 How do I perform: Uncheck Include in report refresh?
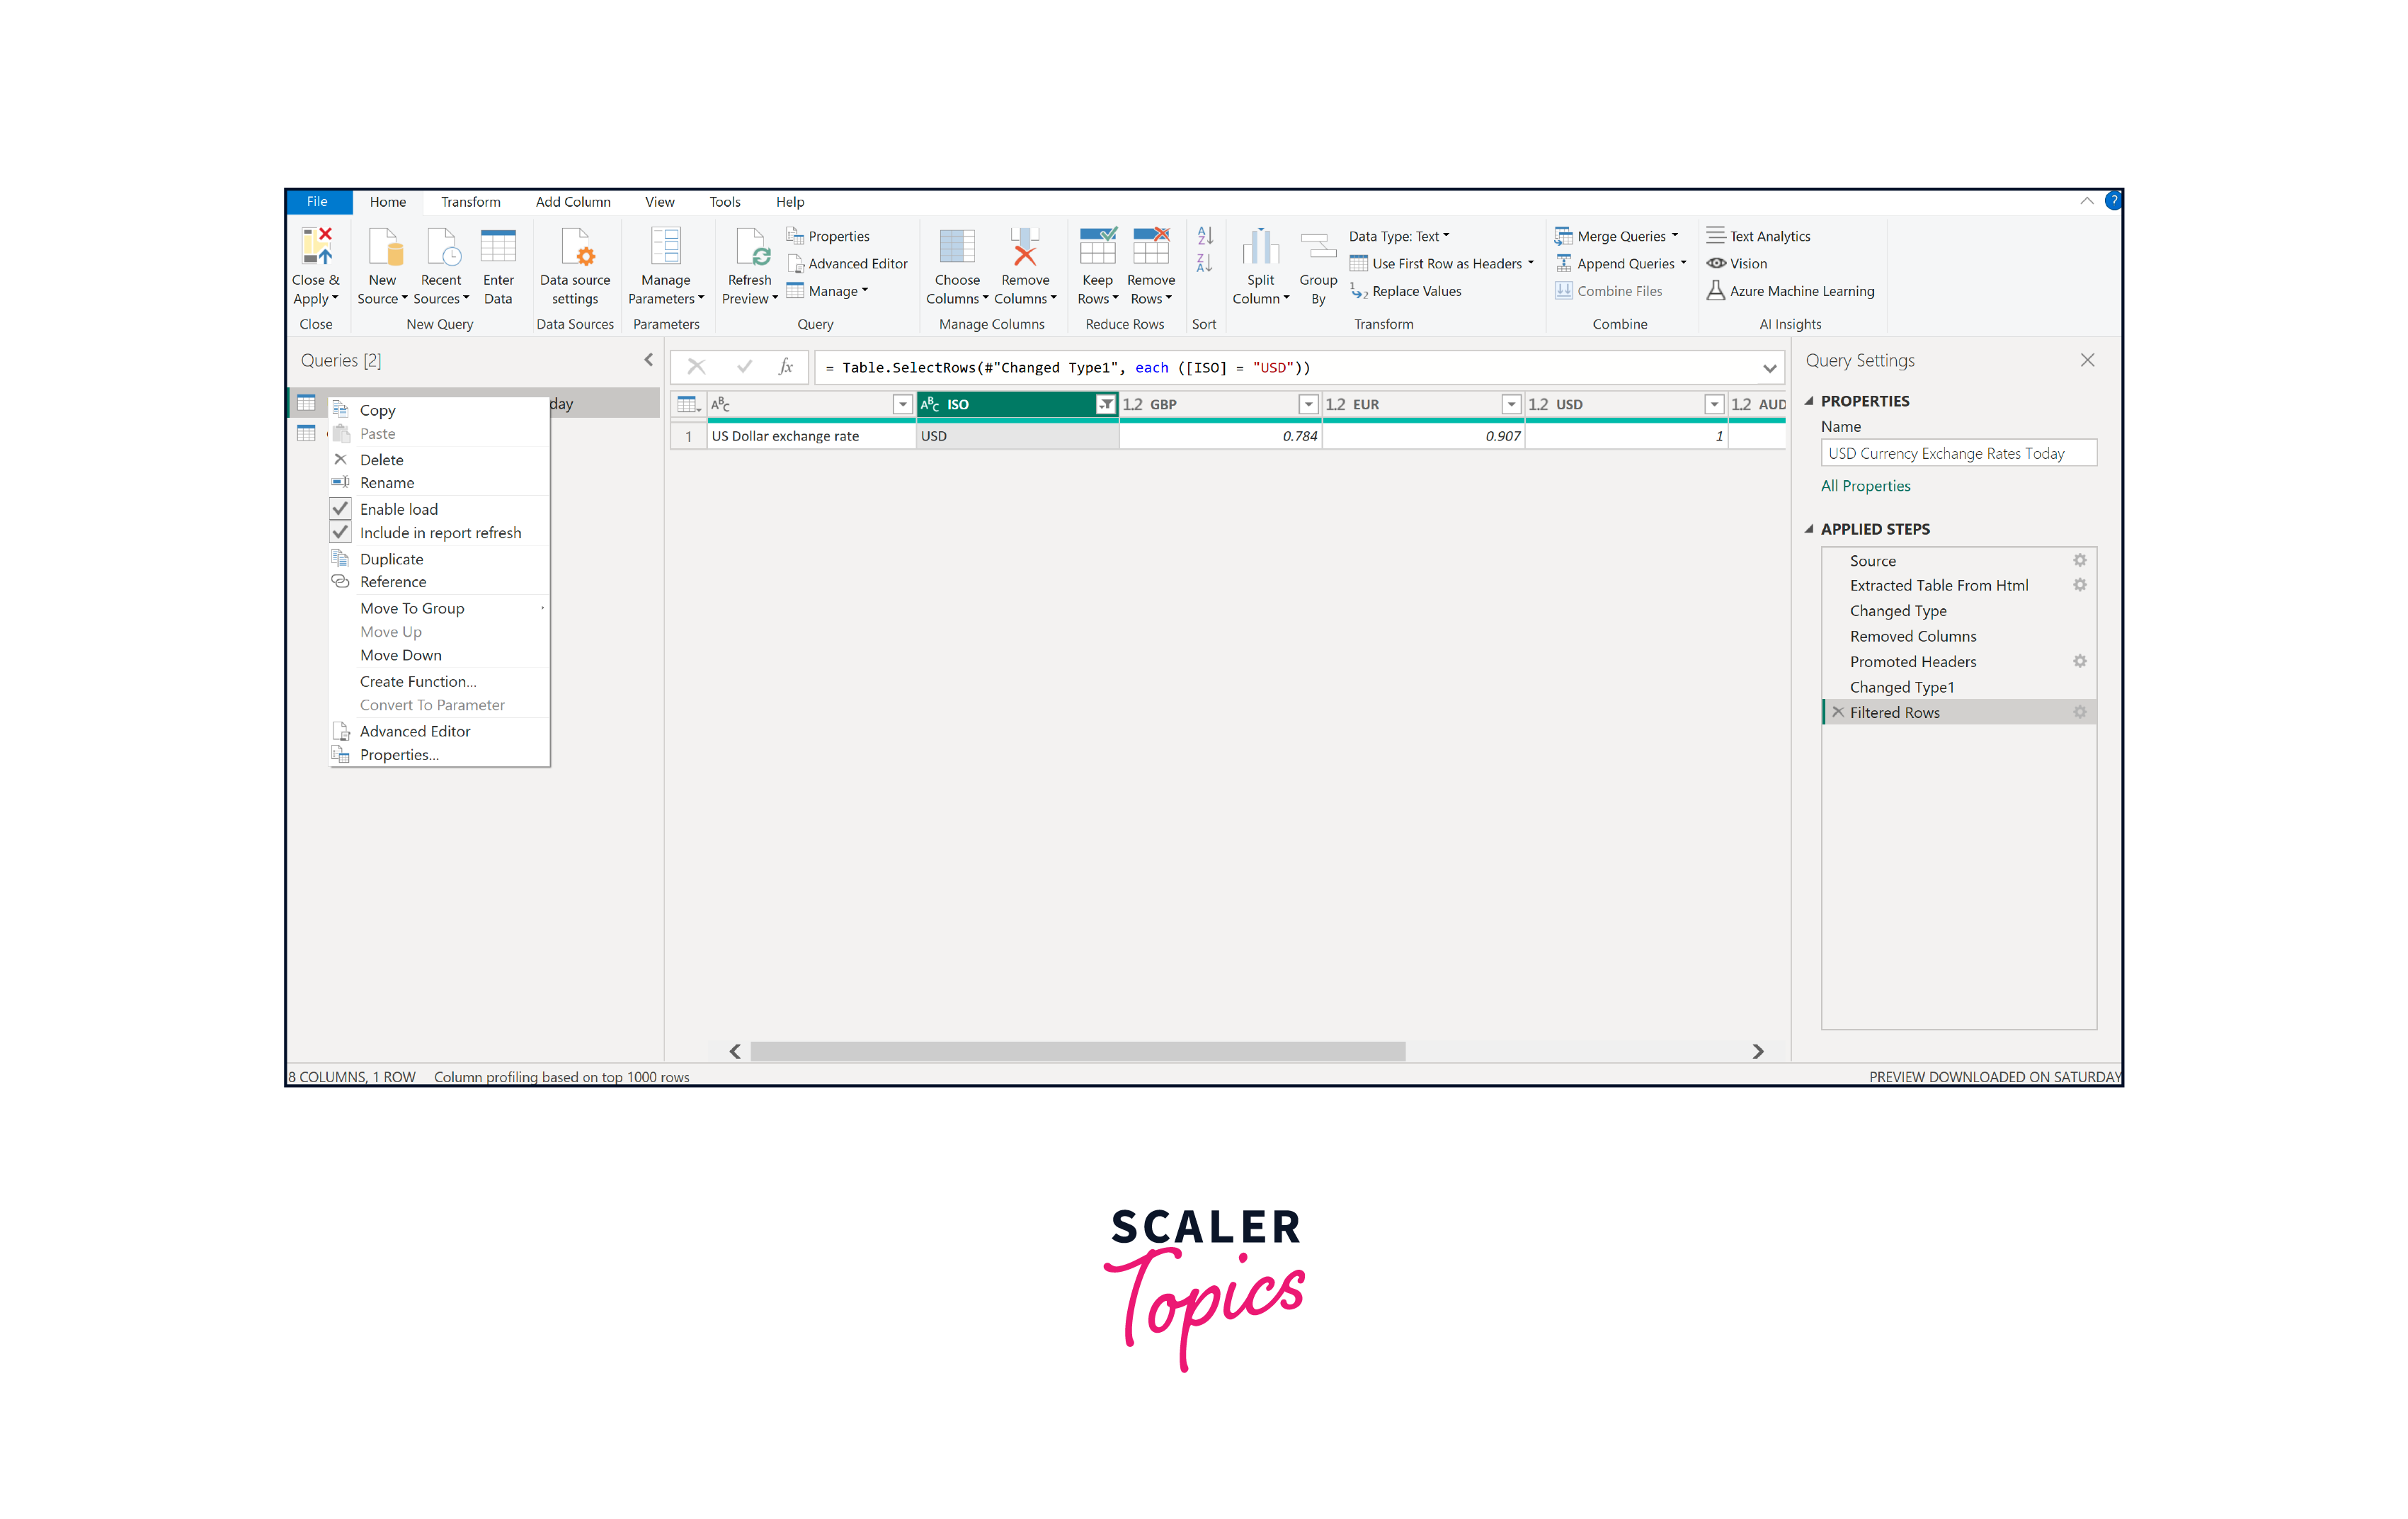341,532
